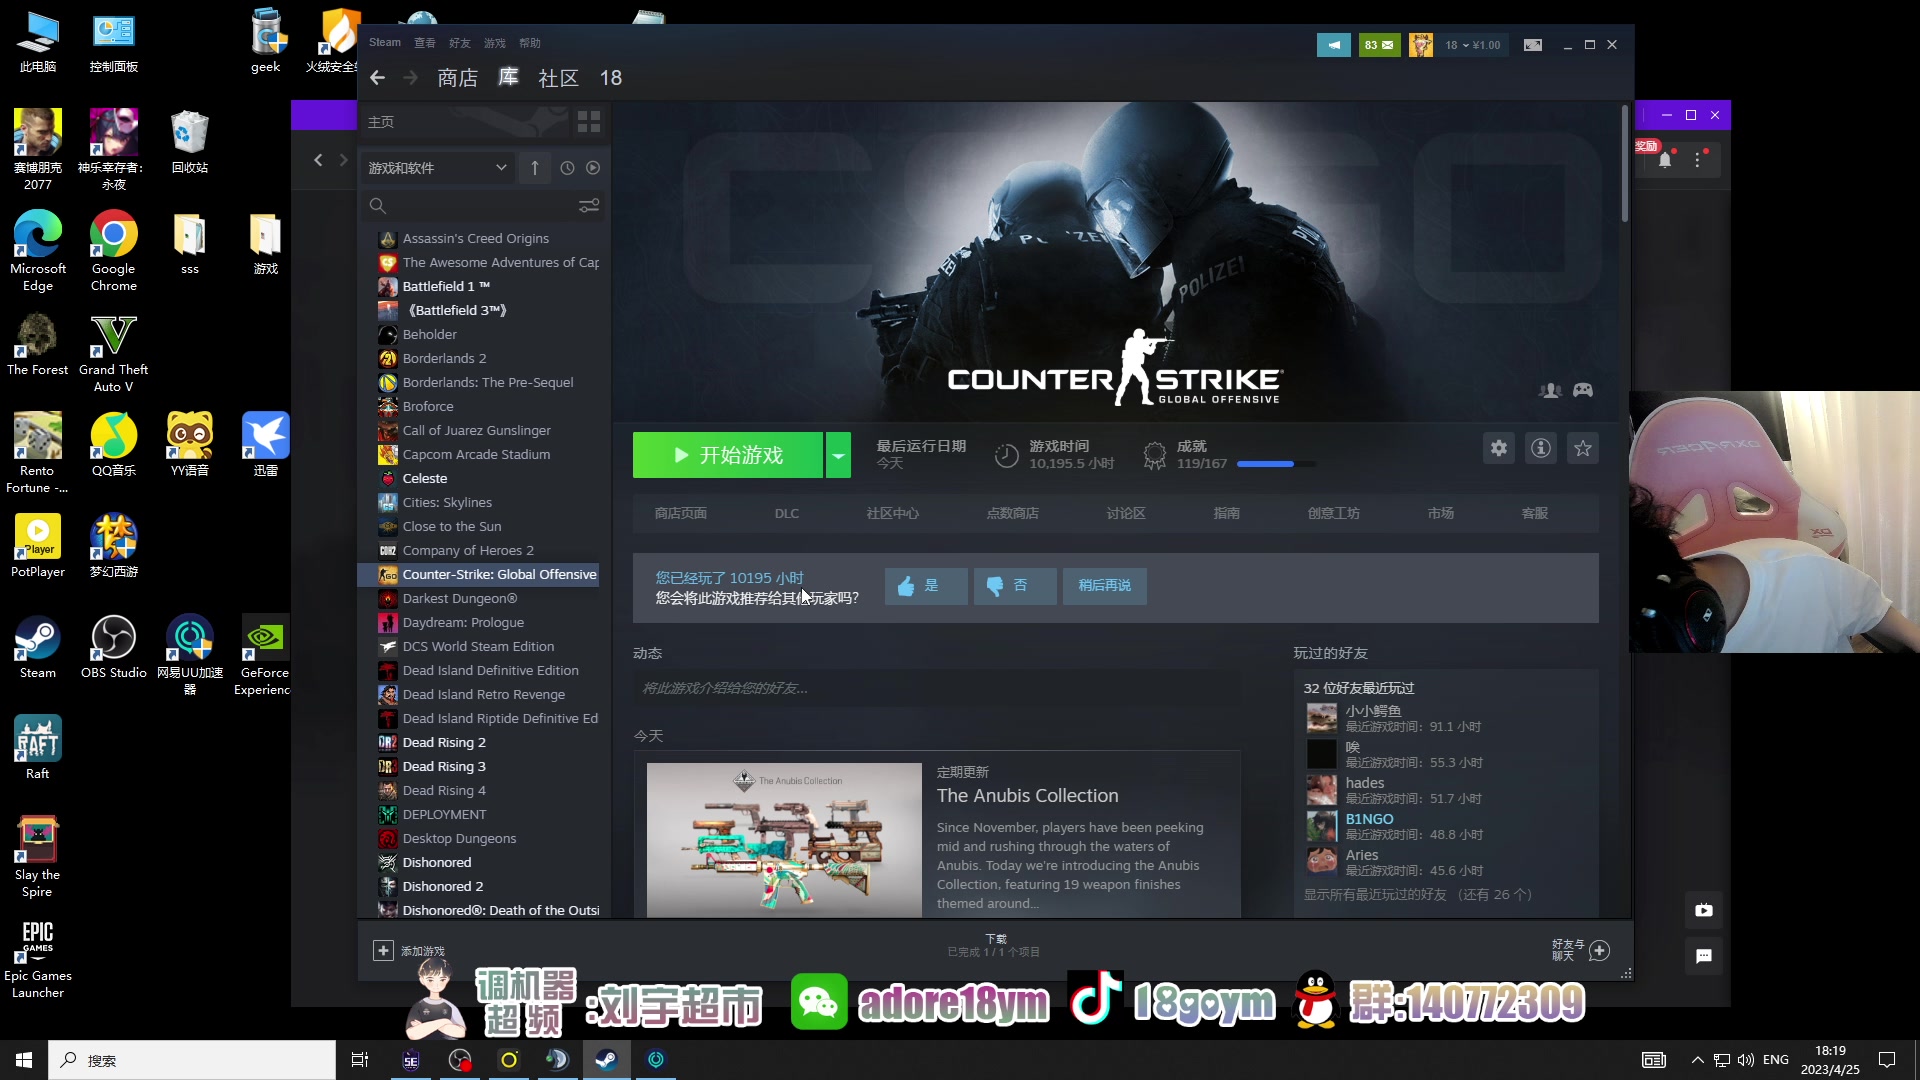This screenshot has height=1080, width=1920.
Task: Click the achievements progress bar
Action: 1276,464
